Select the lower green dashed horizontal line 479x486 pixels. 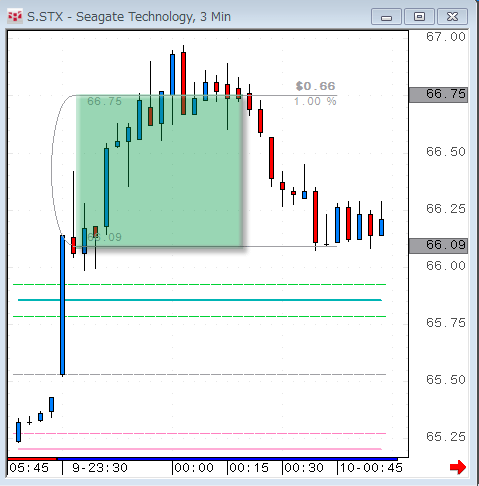pyautogui.click(x=200, y=316)
